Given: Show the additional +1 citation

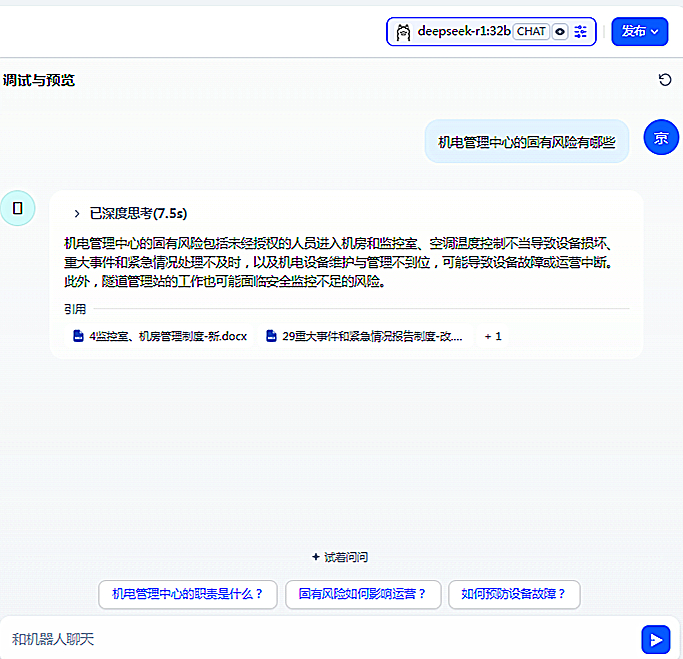Looking at the screenshot, I should click(493, 337).
